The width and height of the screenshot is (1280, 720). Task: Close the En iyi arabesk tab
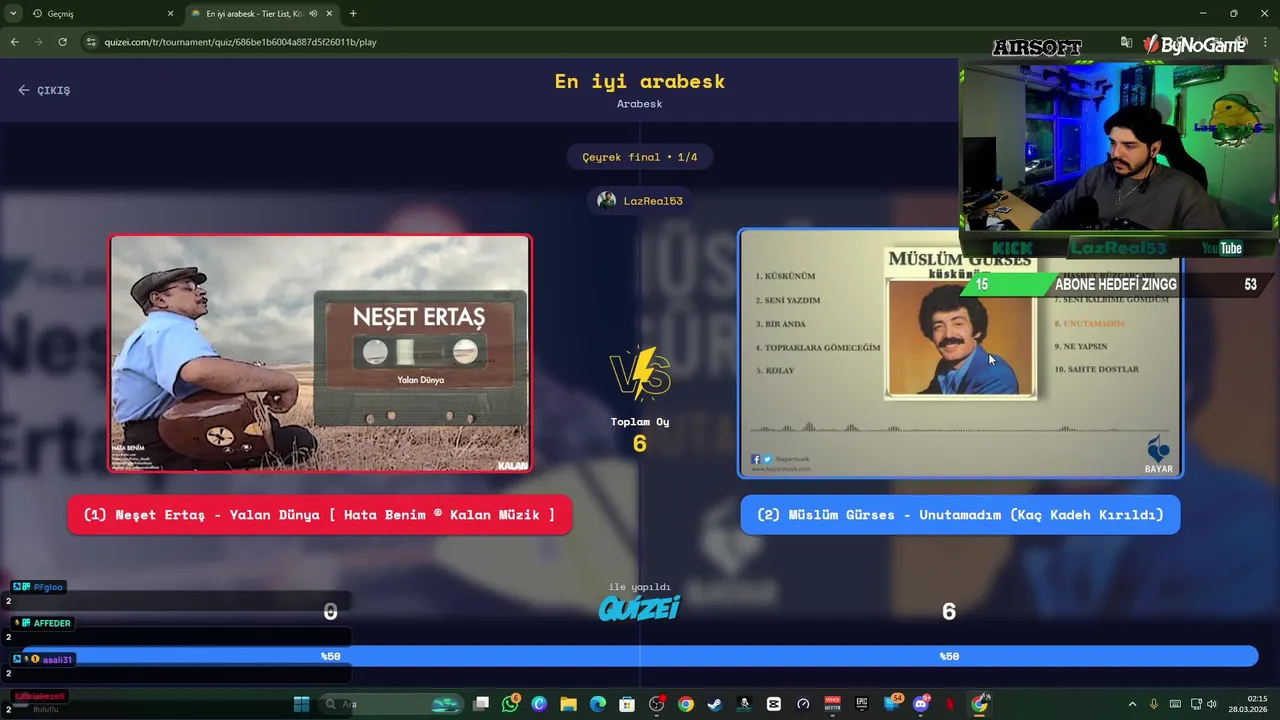coord(329,14)
